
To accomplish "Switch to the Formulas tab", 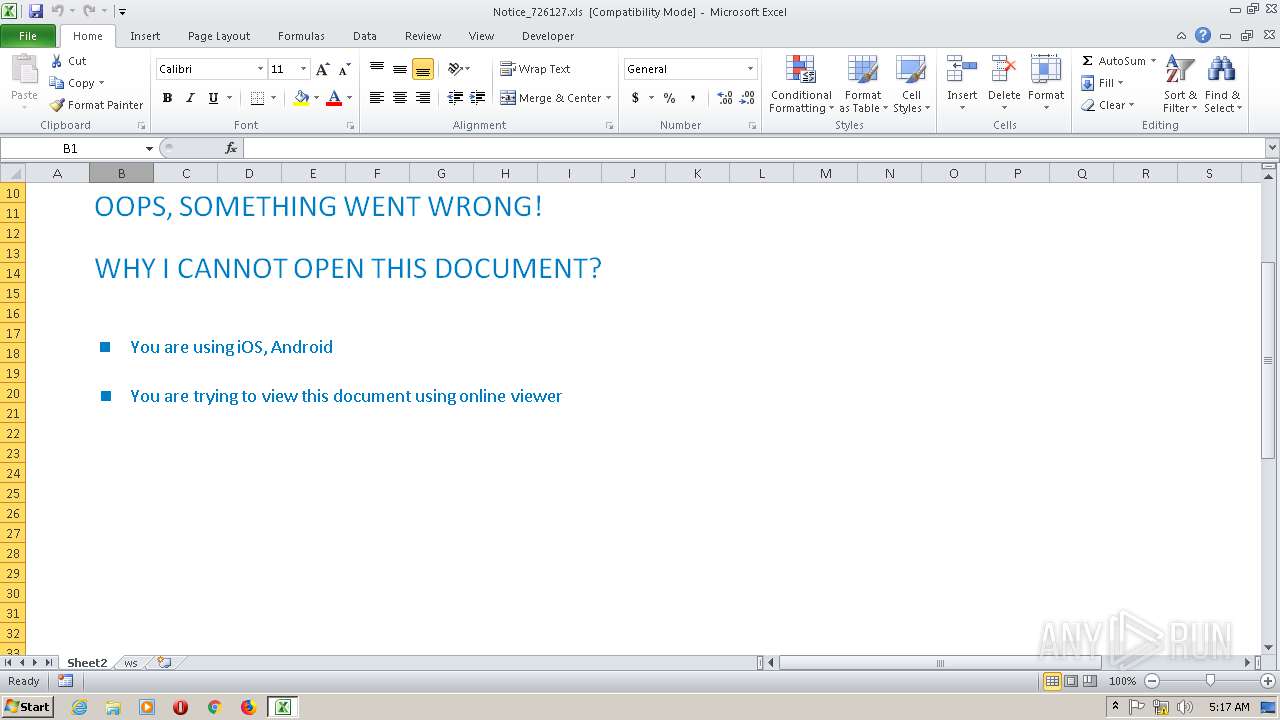I will (x=301, y=36).
